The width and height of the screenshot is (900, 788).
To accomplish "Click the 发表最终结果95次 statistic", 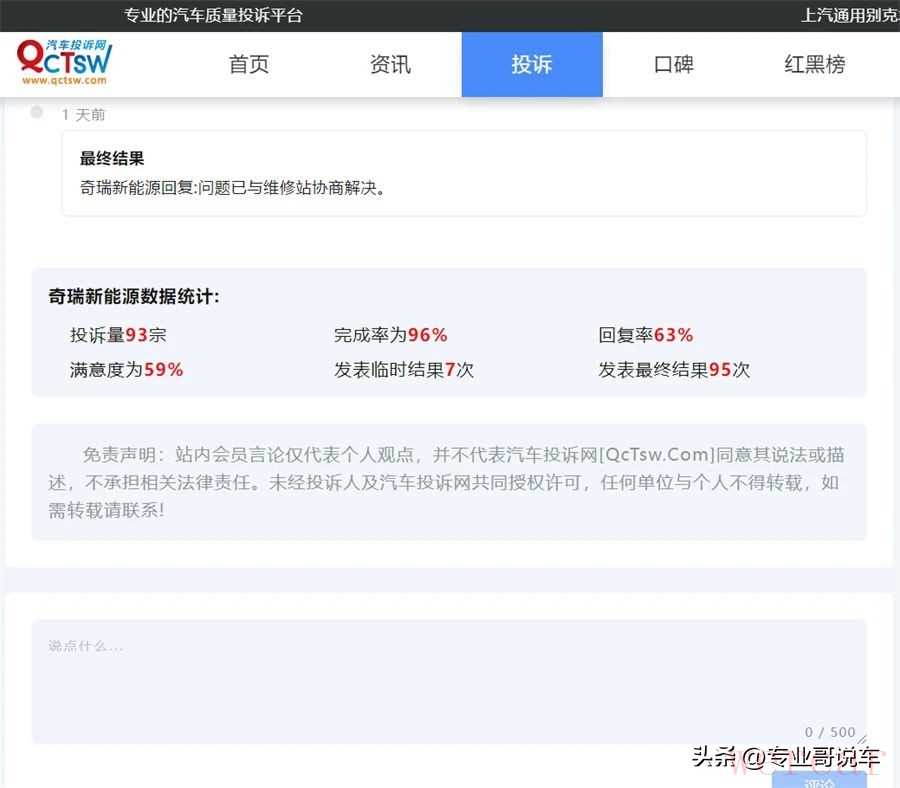I will point(673,369).
